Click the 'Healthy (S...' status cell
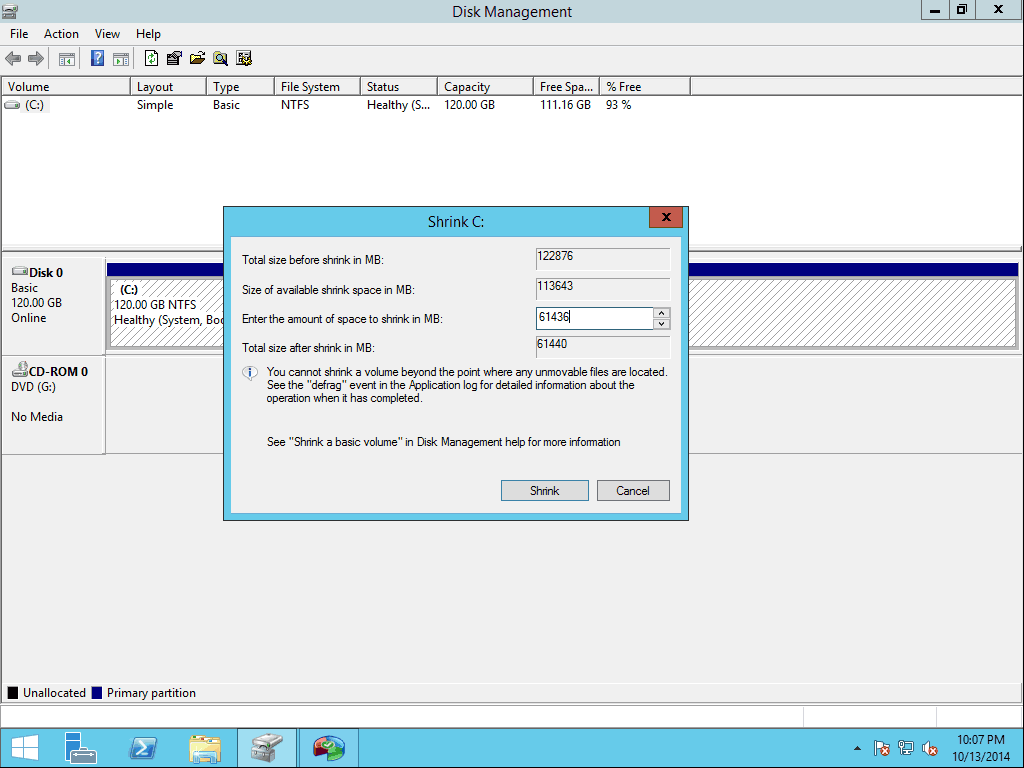1024x768 pixels. click(398, 104)
